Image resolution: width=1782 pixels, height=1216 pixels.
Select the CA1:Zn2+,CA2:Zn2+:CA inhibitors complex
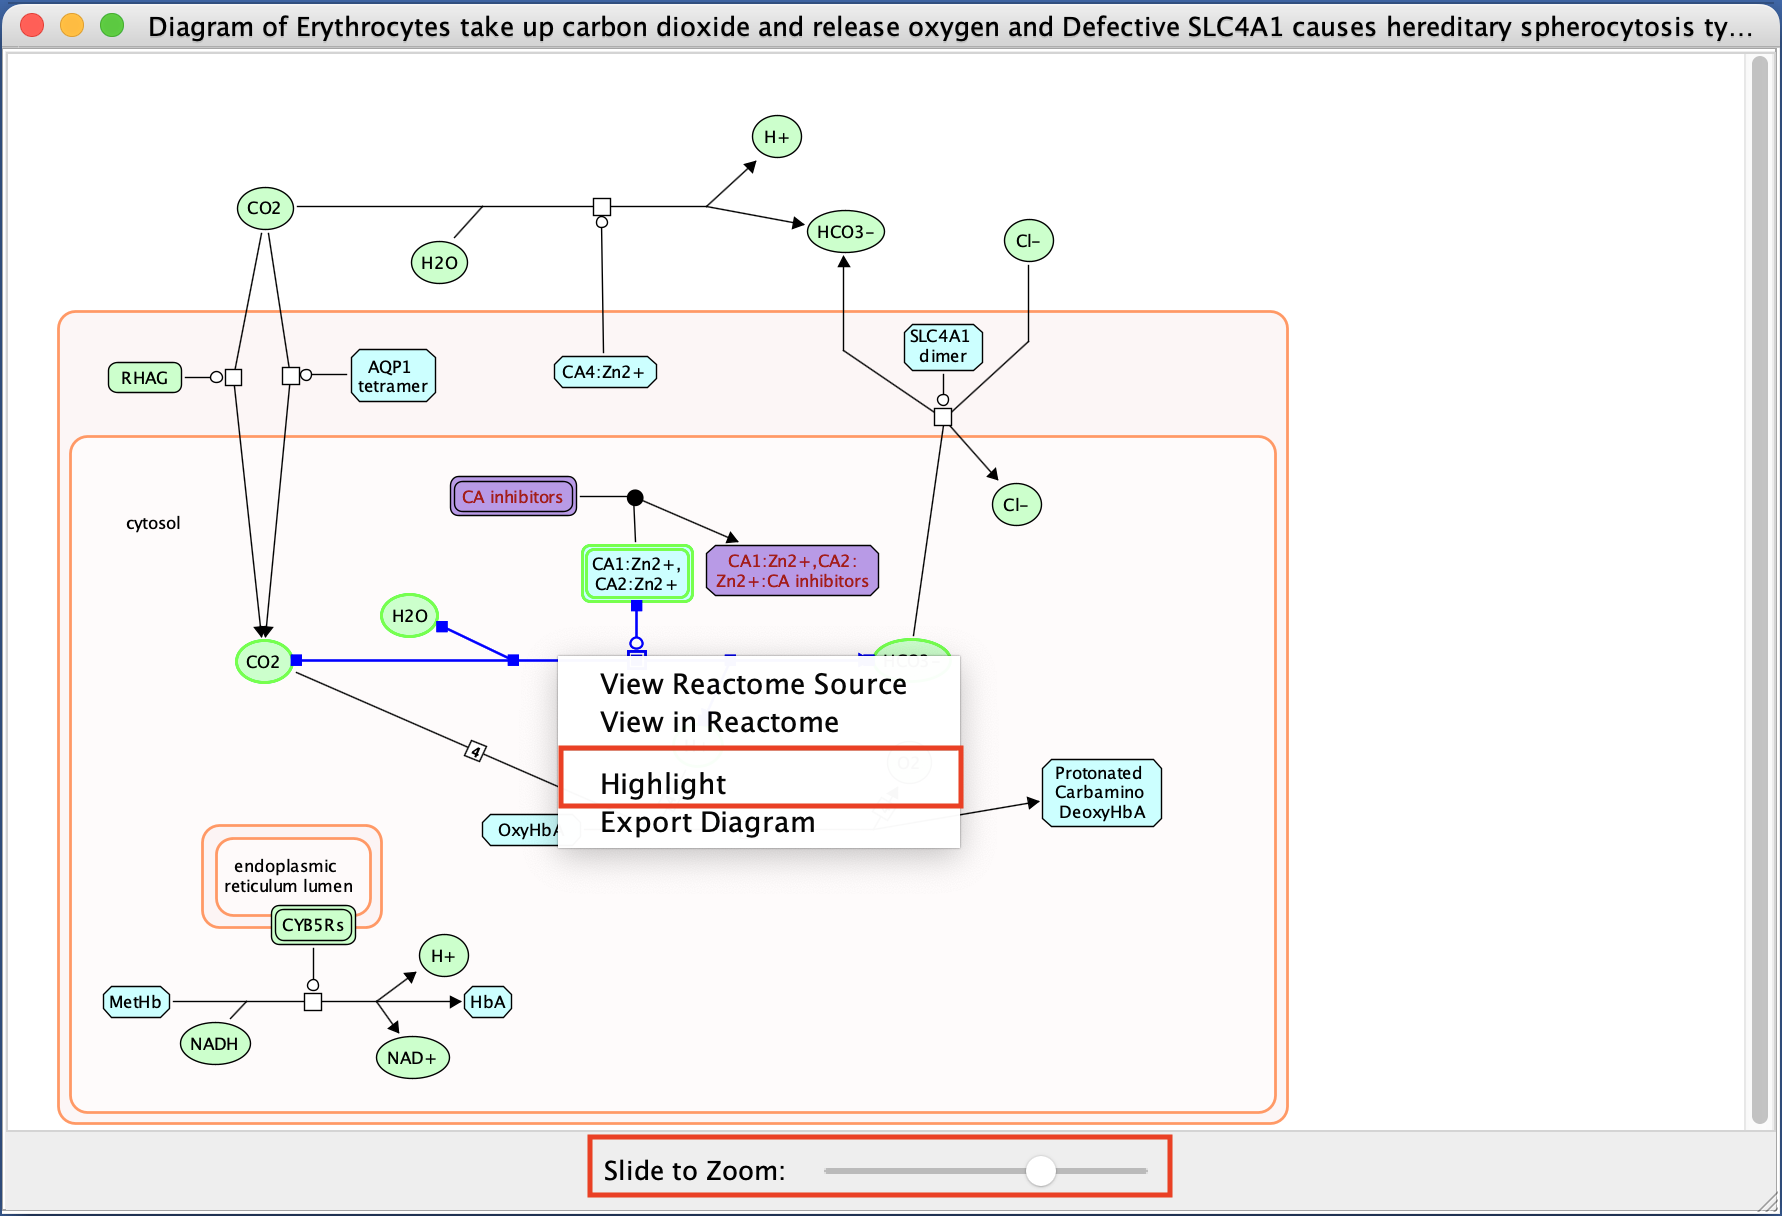[x=792, y=571]
